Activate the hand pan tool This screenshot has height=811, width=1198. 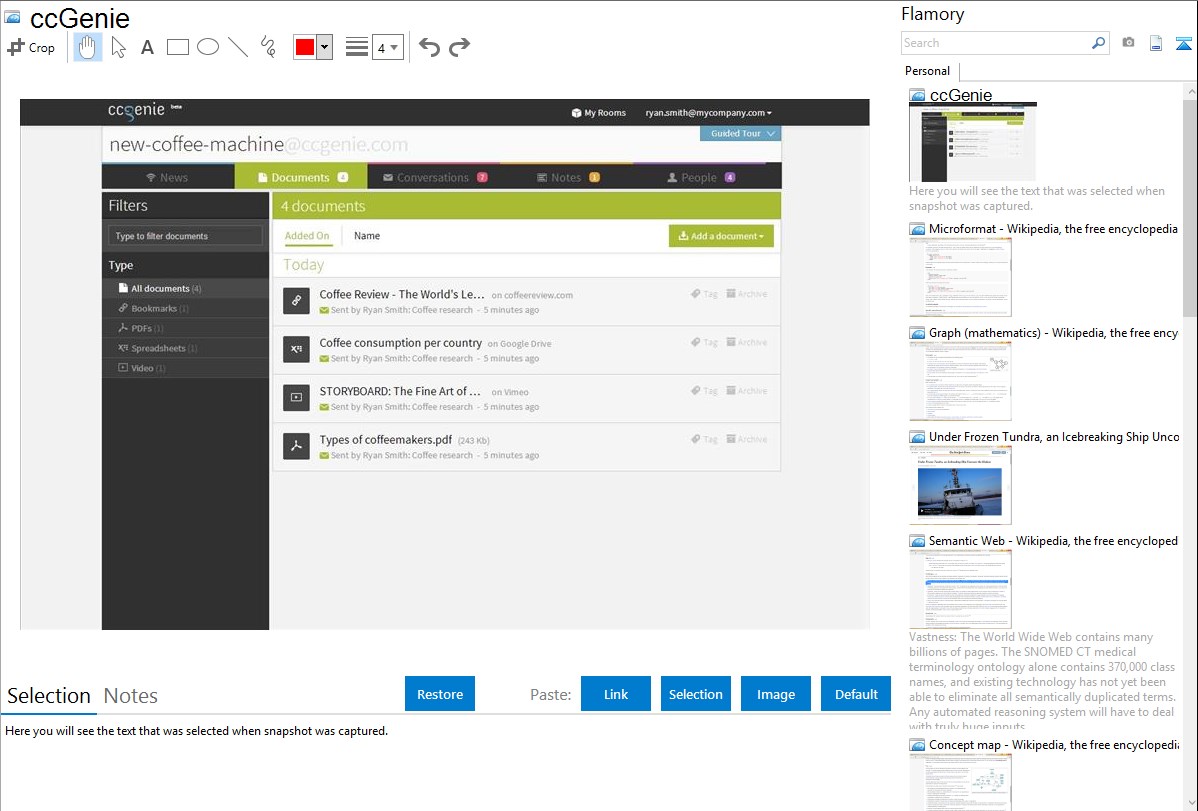pyautogui.click(x=87, y=47)
